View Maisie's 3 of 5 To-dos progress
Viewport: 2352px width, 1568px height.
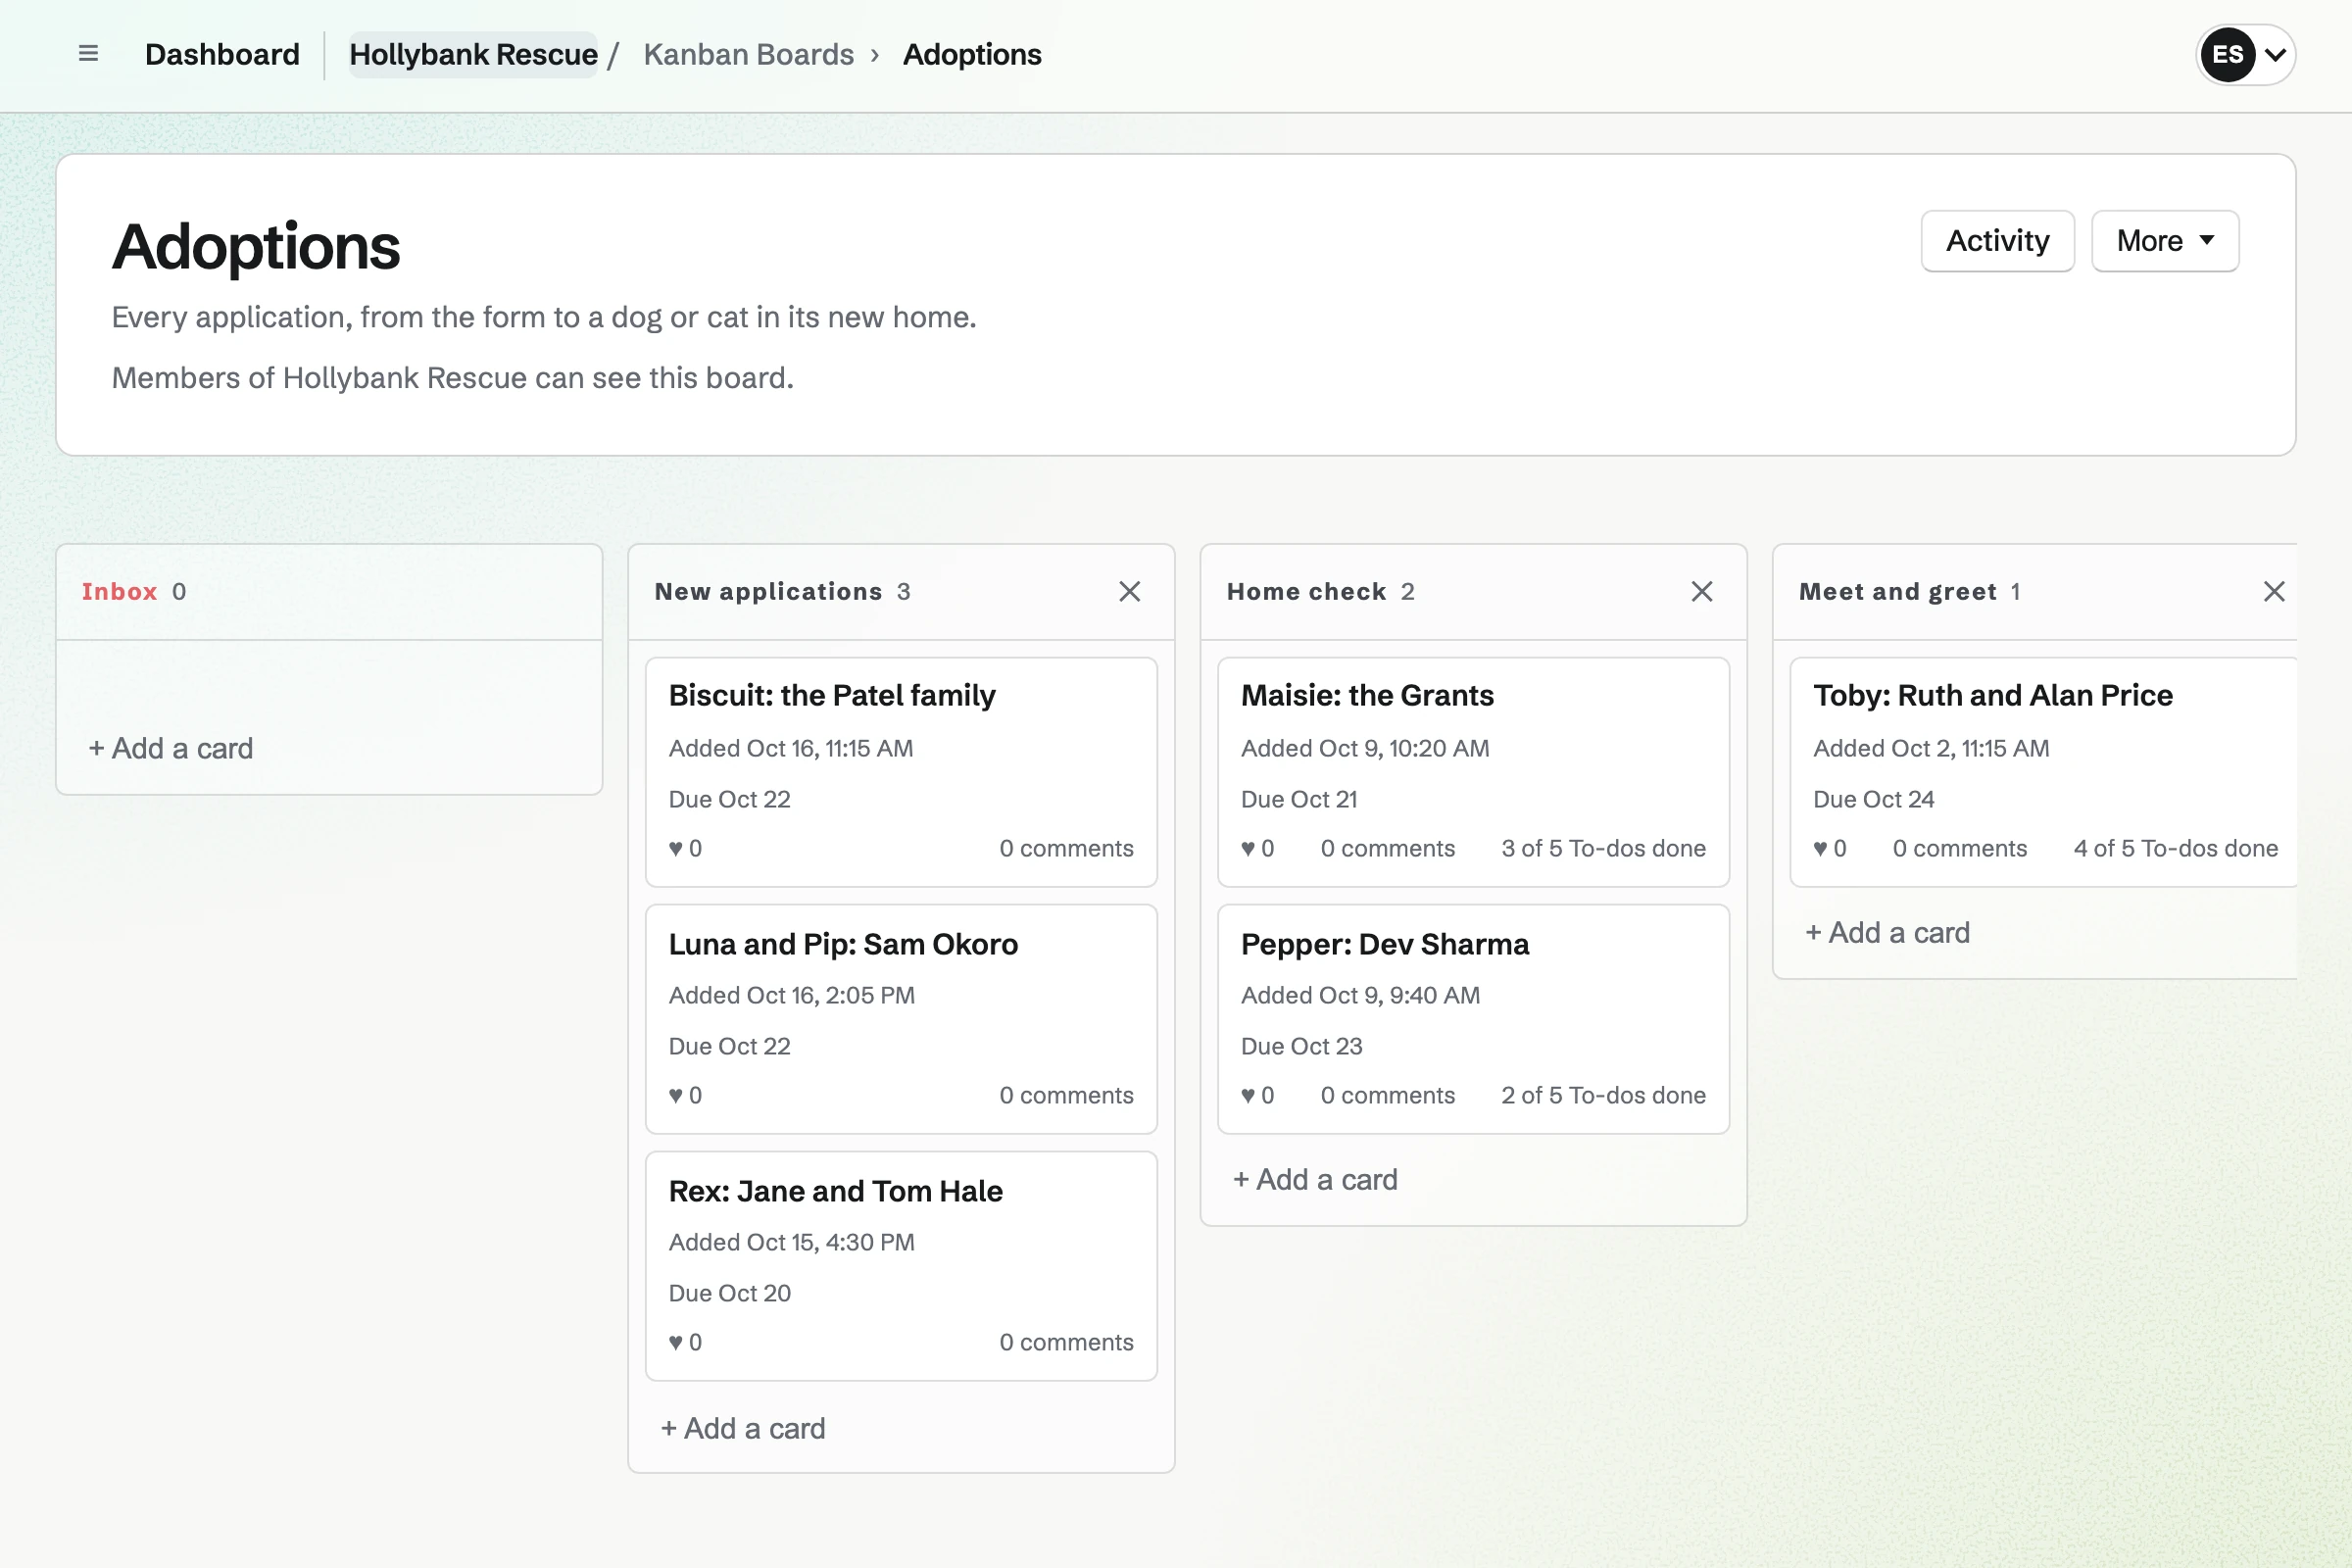(1603, 848)
